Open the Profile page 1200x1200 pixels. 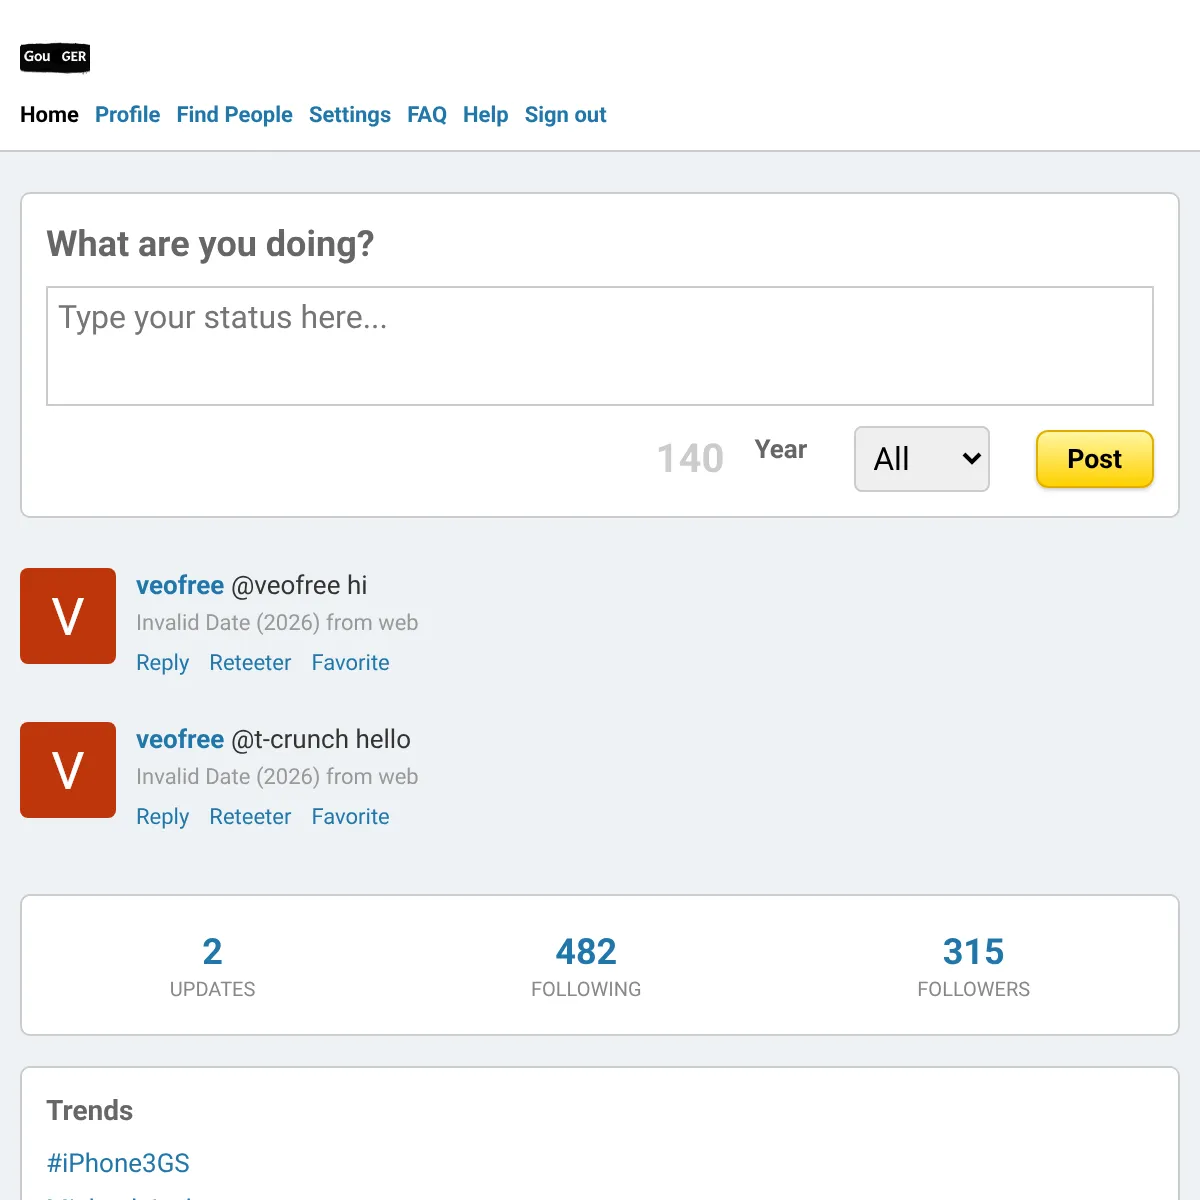(127, 115)
